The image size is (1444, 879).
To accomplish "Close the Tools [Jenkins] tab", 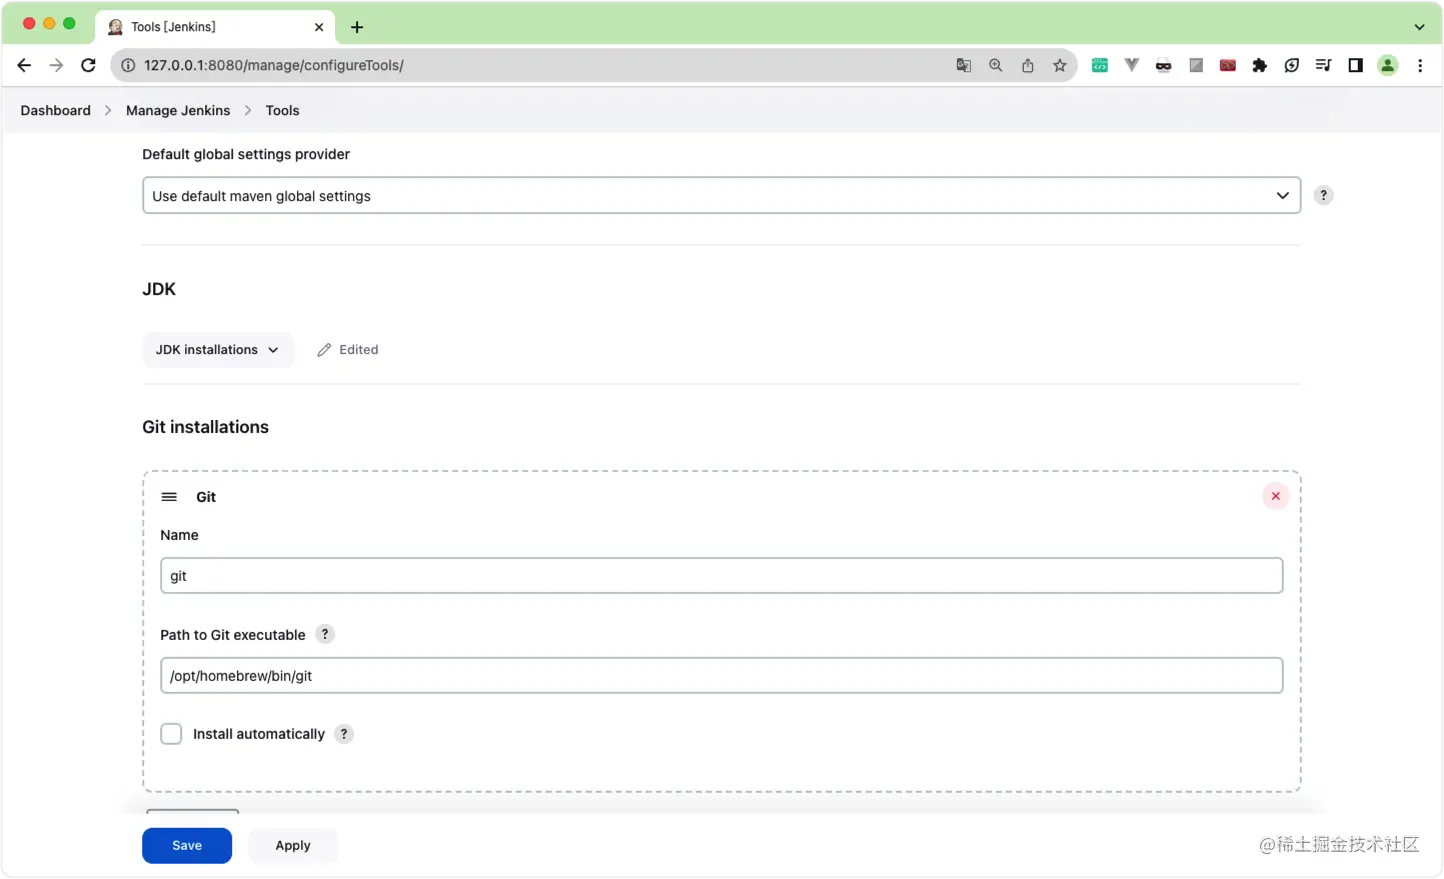I will coord(319,27).
